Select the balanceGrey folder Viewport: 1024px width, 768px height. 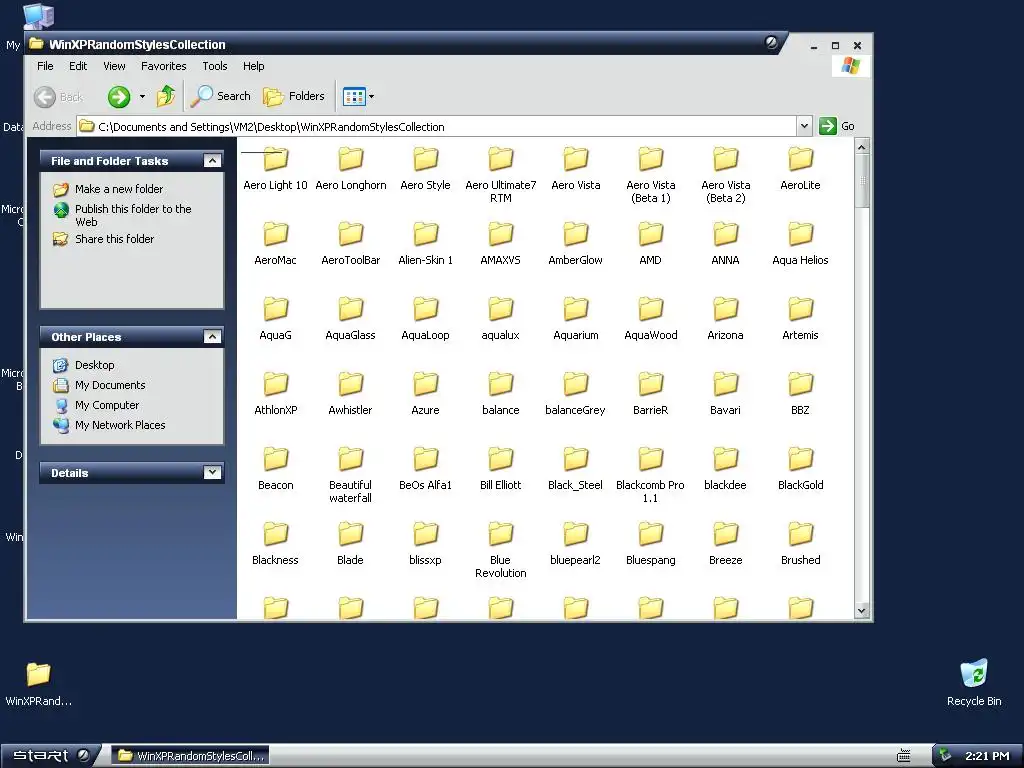(575, 394)
